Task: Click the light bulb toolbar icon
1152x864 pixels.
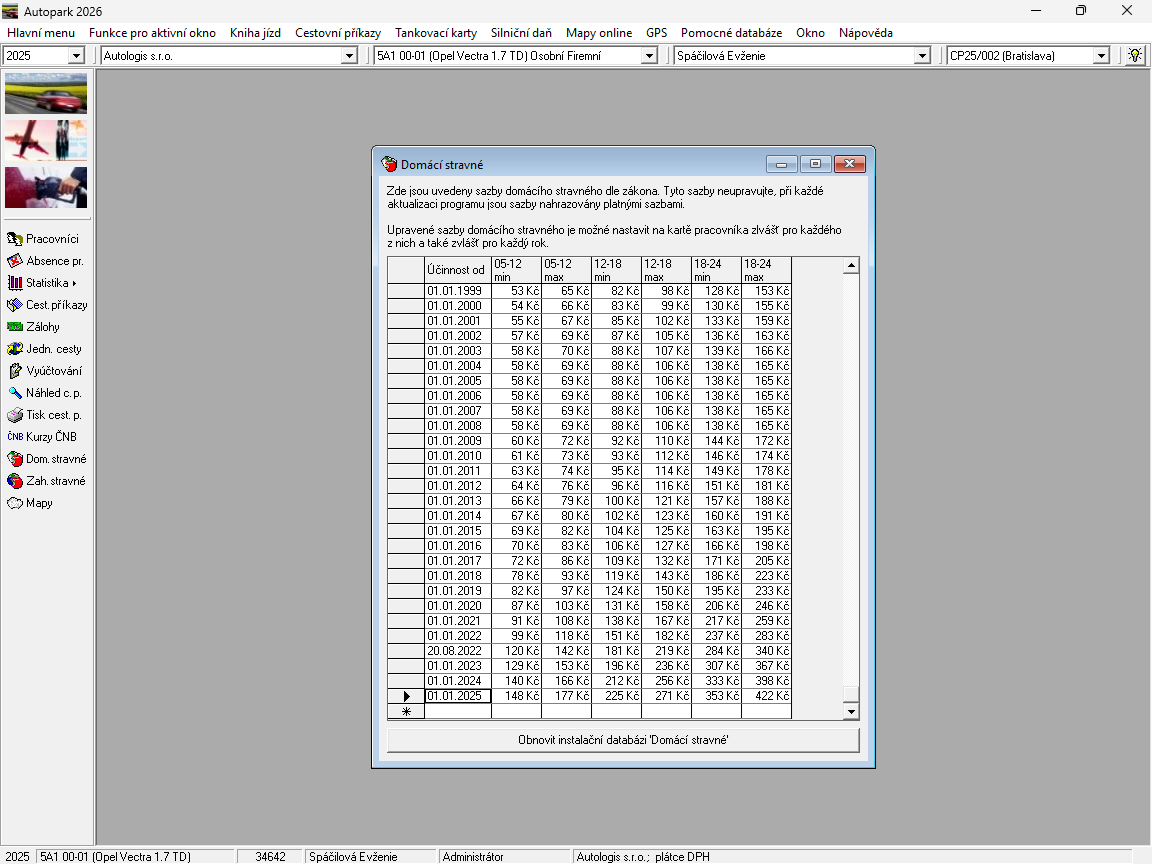Action: 1134,56
